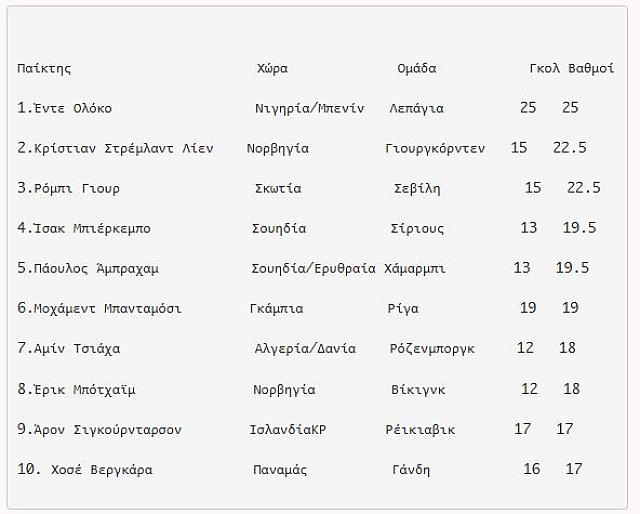Click the Γκολ column header
Image resolution: width=640 pixels, height=514 pixels.
[544, 68]
